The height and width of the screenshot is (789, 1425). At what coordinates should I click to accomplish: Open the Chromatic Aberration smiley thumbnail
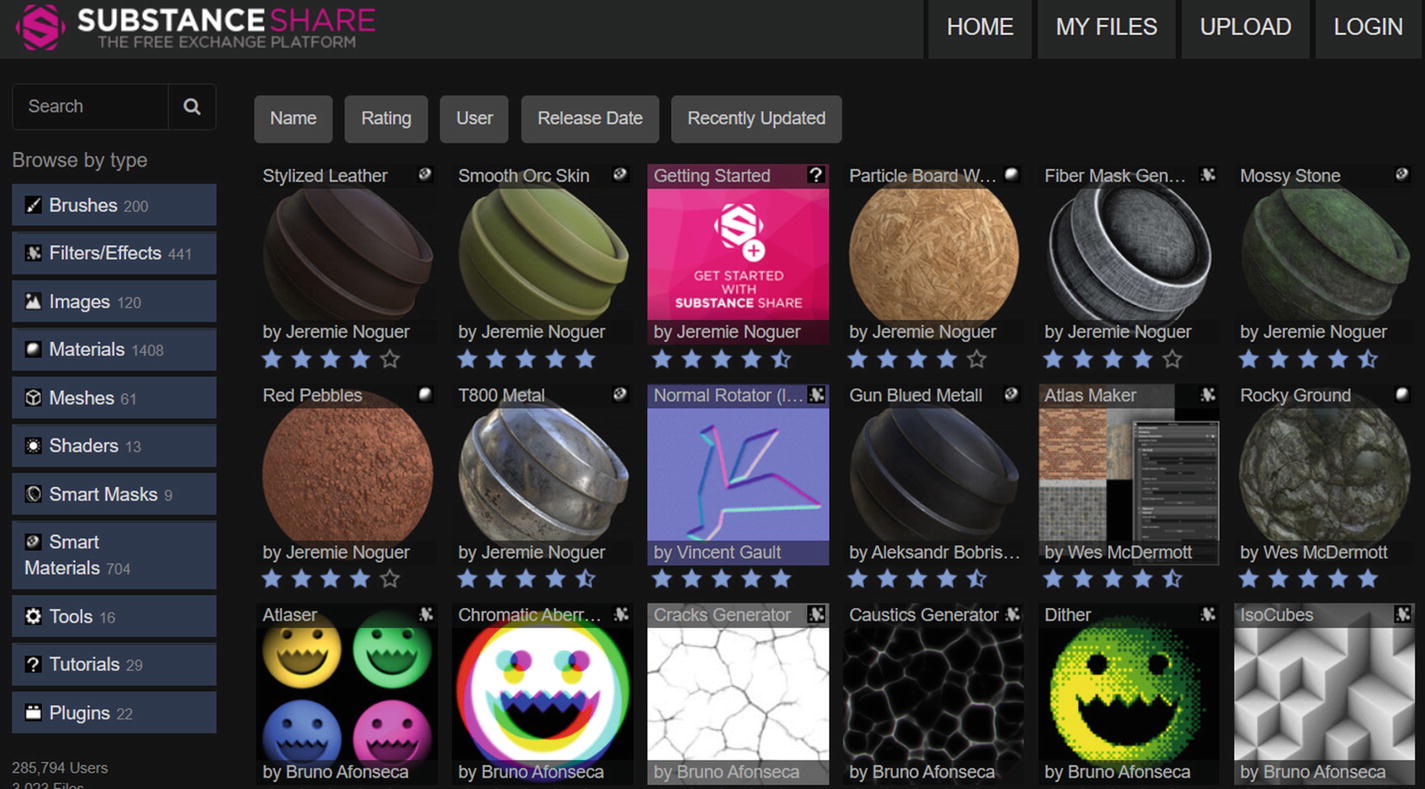tap(543, 694)
